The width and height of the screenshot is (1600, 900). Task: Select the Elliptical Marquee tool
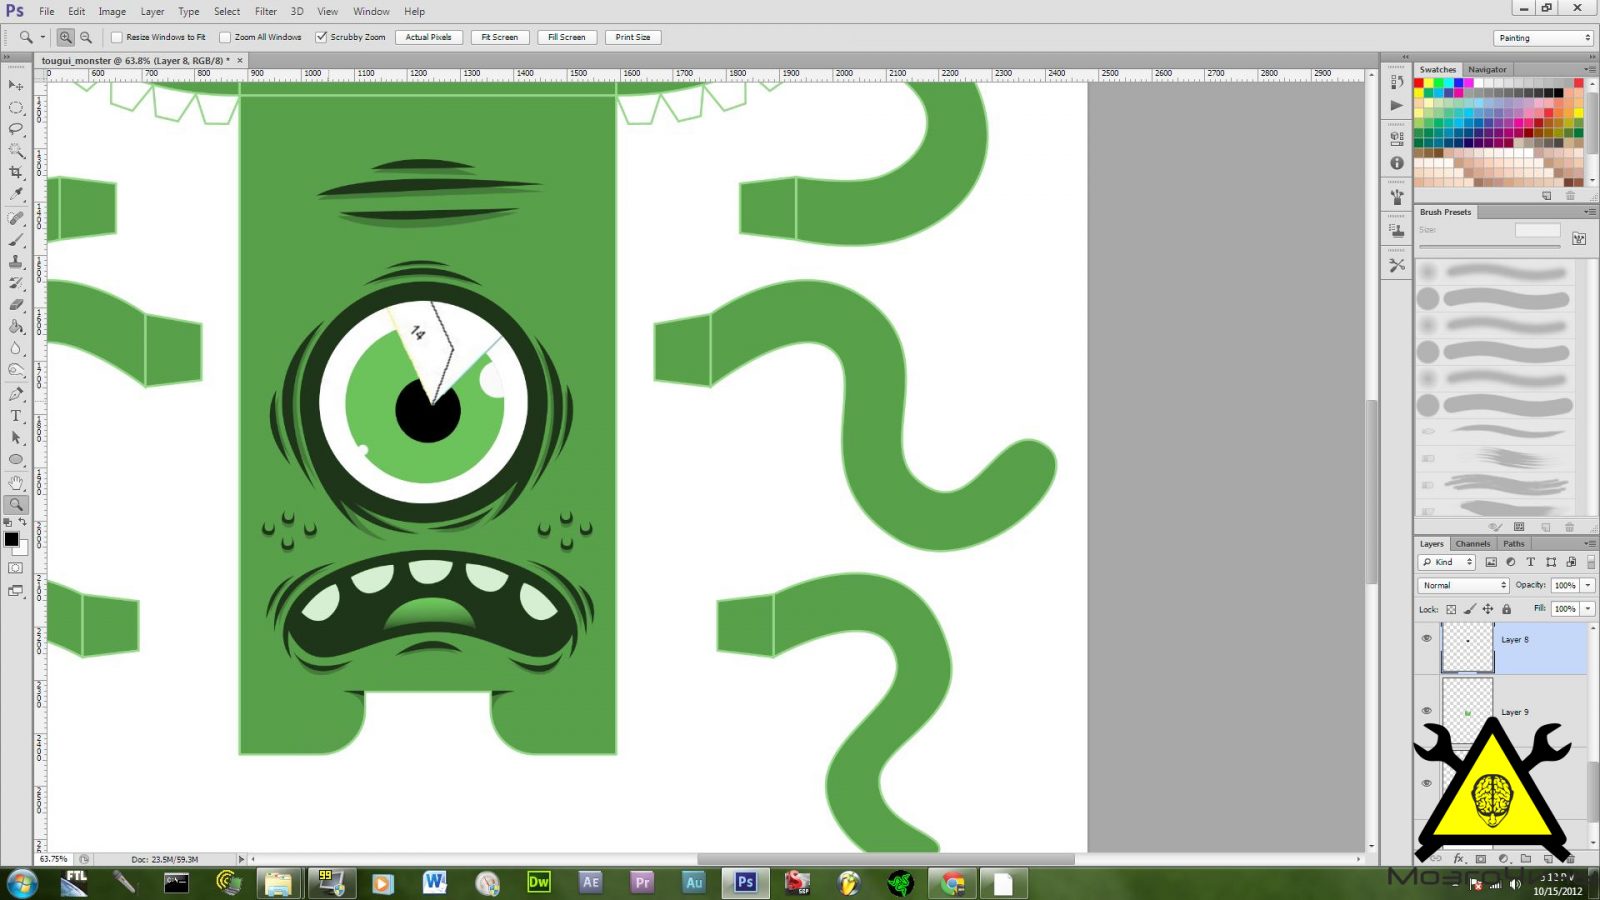(15, 107)
